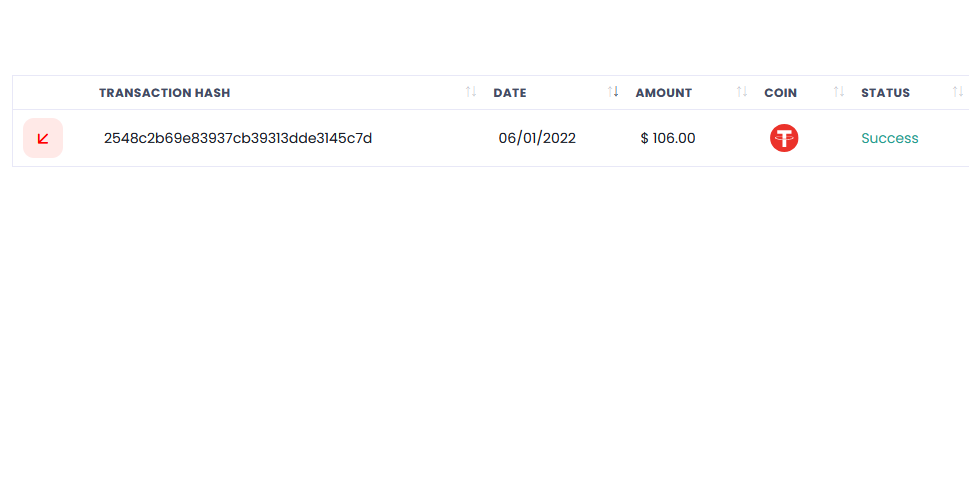
Task: Click the dollar sign in the amount
Action: pos(645,138)
